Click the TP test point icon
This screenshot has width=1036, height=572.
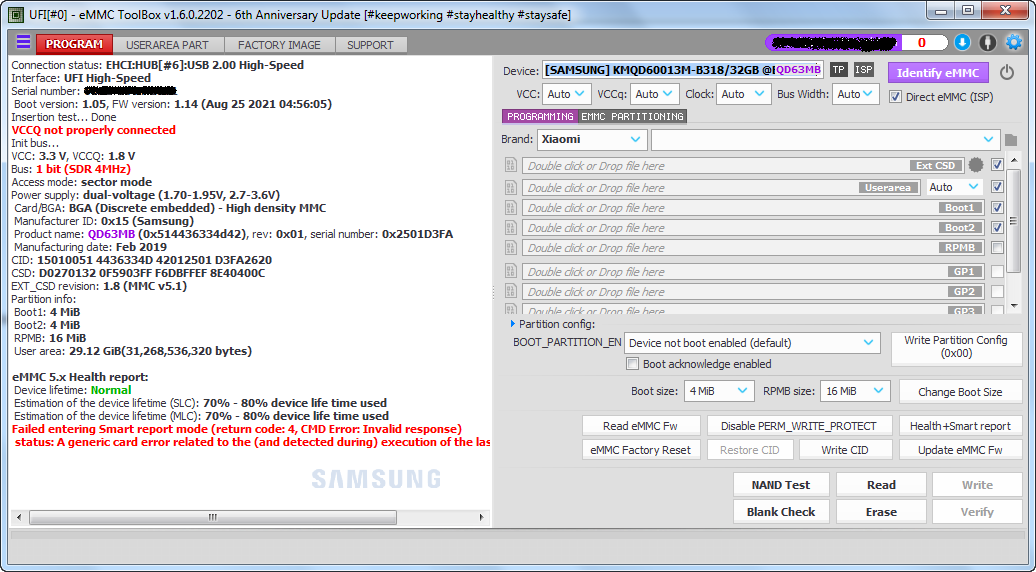point(838,70)
